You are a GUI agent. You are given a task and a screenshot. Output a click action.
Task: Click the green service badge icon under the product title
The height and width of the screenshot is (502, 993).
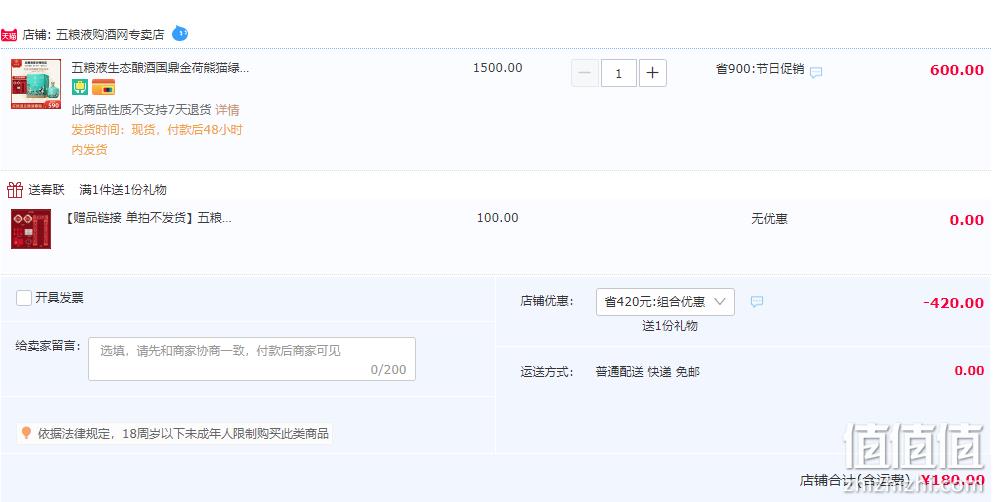pyautogui.click(x=80, y=87)
